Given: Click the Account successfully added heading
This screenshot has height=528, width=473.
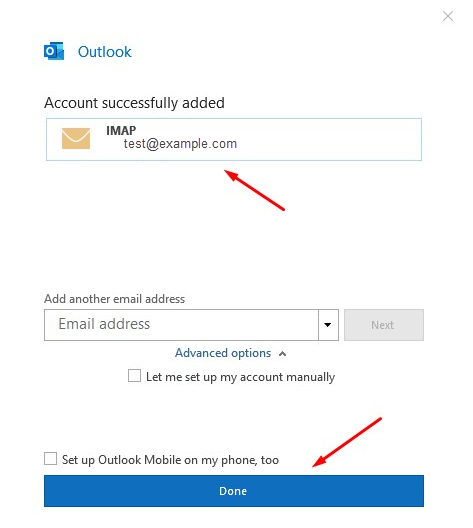Looking at the screenshot, I should (134, 103).
